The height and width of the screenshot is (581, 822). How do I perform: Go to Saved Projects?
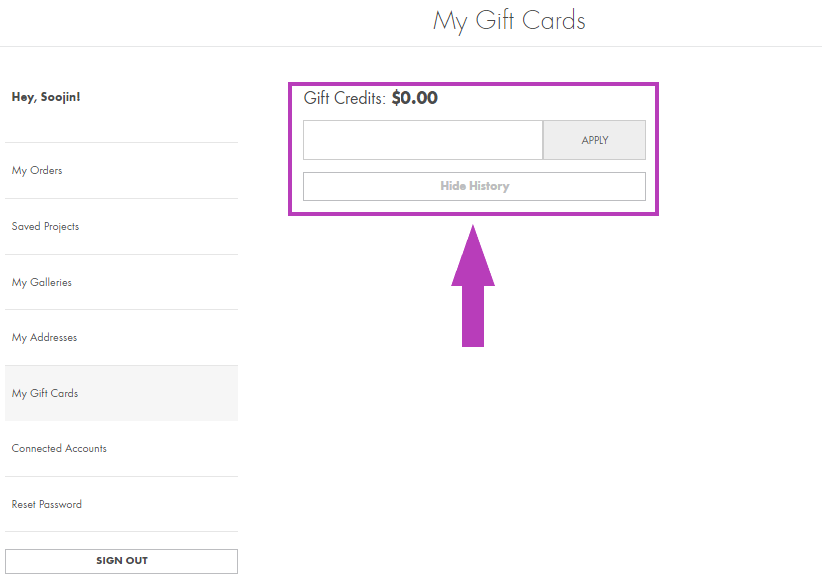tap(45, 227)
